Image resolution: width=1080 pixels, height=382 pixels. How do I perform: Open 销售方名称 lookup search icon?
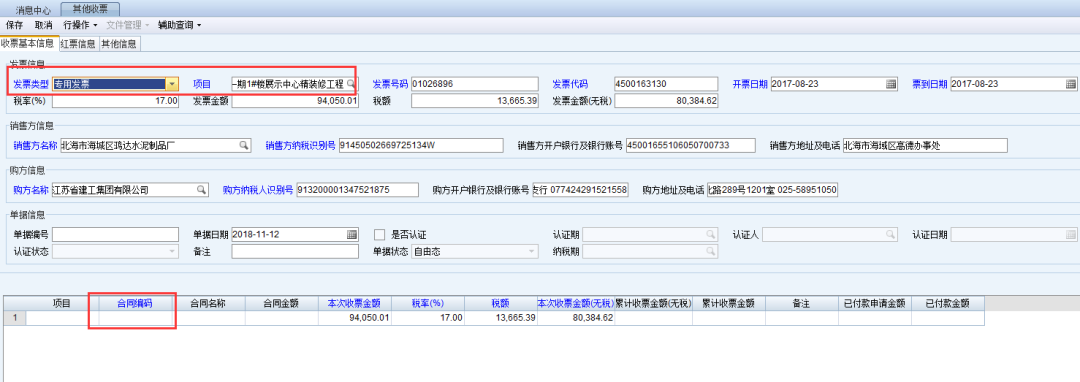[244, 146]
